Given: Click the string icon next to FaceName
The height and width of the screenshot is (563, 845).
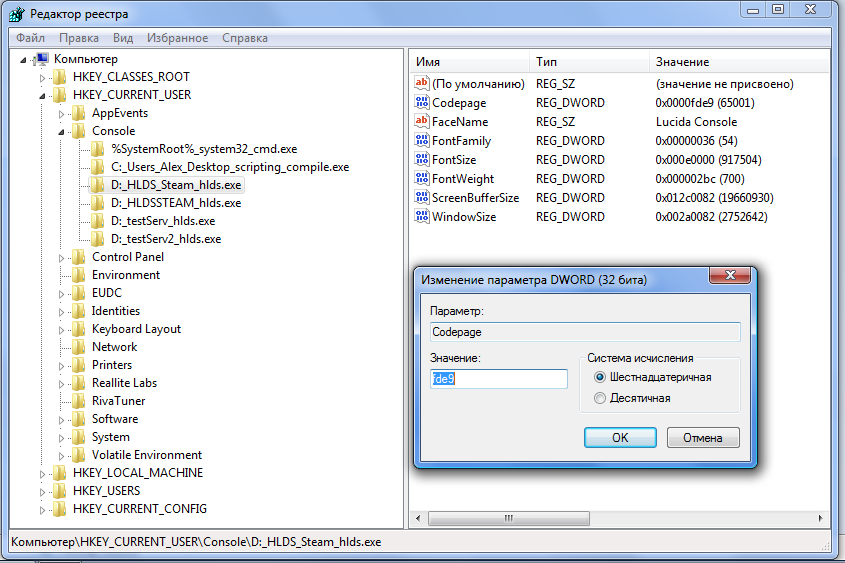Looking at the screenshot, I should click(x=422, y=121).
